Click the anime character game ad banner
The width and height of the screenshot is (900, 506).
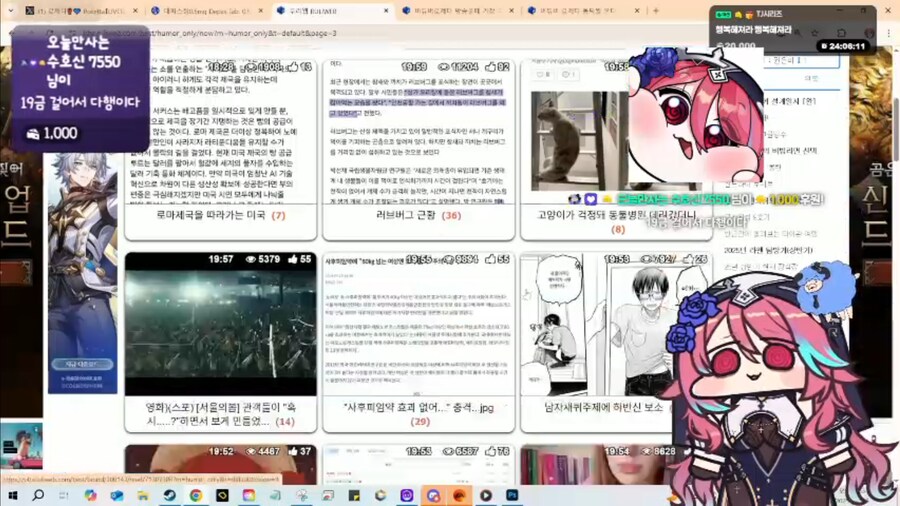coord(82,273)
